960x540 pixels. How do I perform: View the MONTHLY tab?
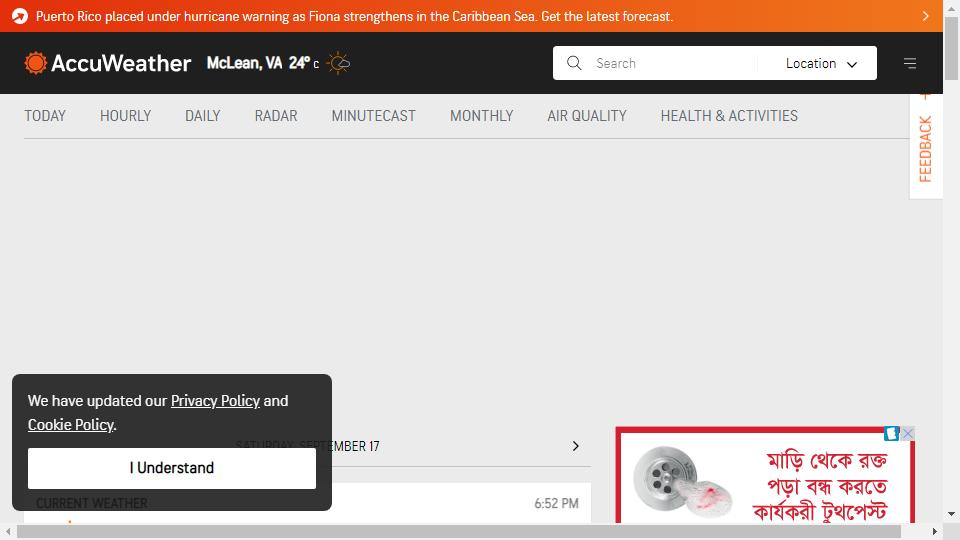(x=482, y=116)
